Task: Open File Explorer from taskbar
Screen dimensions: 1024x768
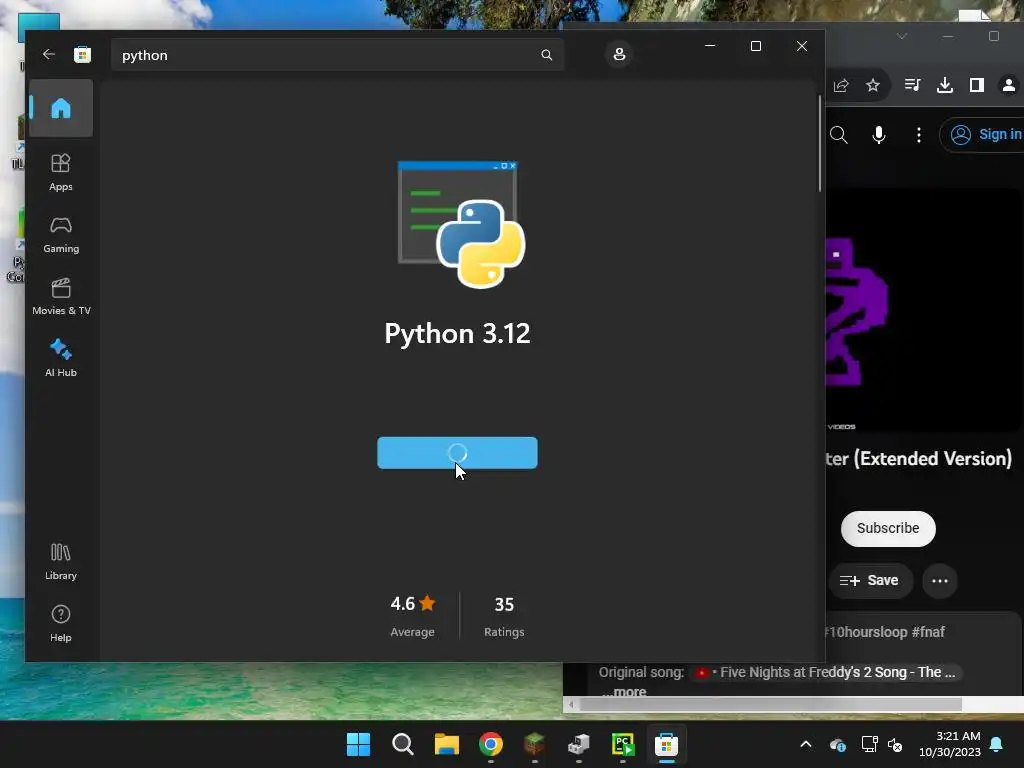Action: [447, 744]
